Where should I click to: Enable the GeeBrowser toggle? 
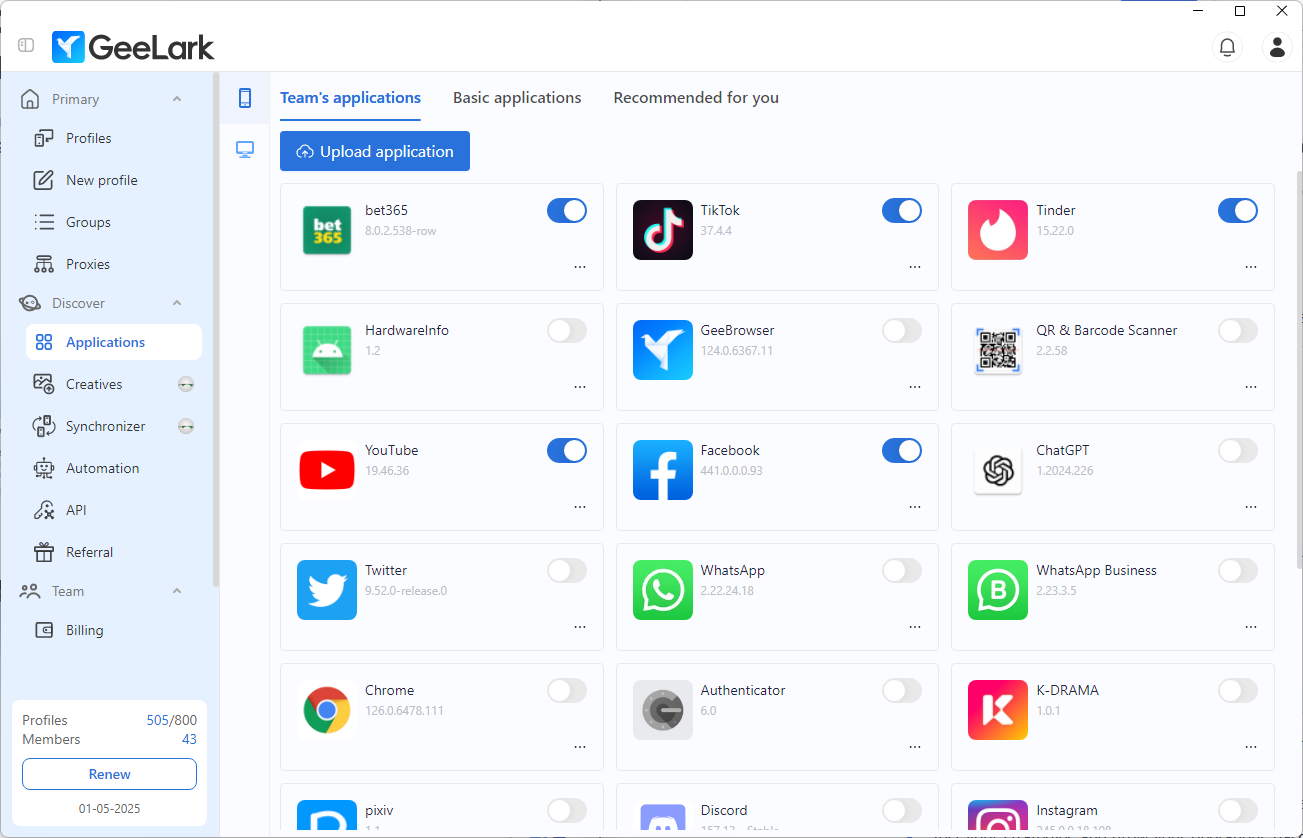pyautogui.click(x=902, y=330)
